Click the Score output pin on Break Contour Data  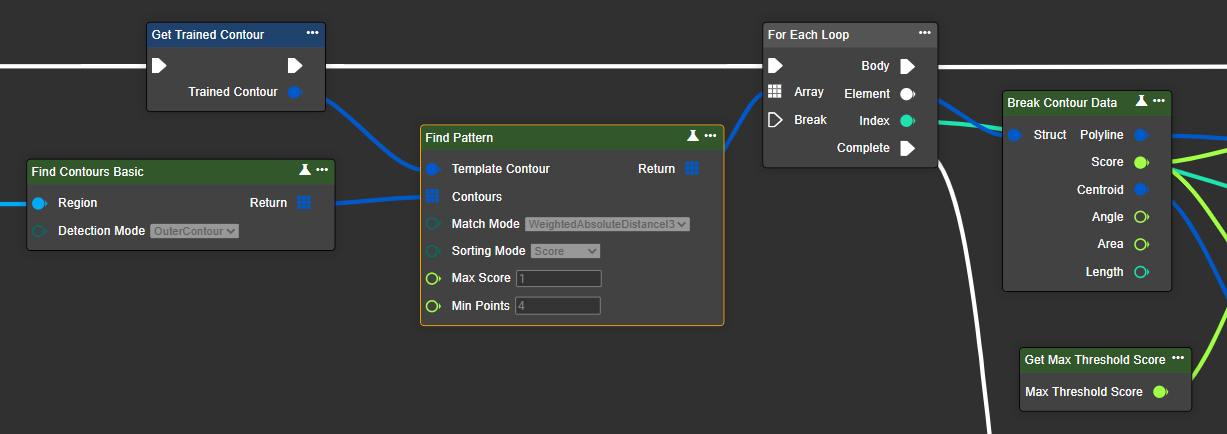[1141, 162]
